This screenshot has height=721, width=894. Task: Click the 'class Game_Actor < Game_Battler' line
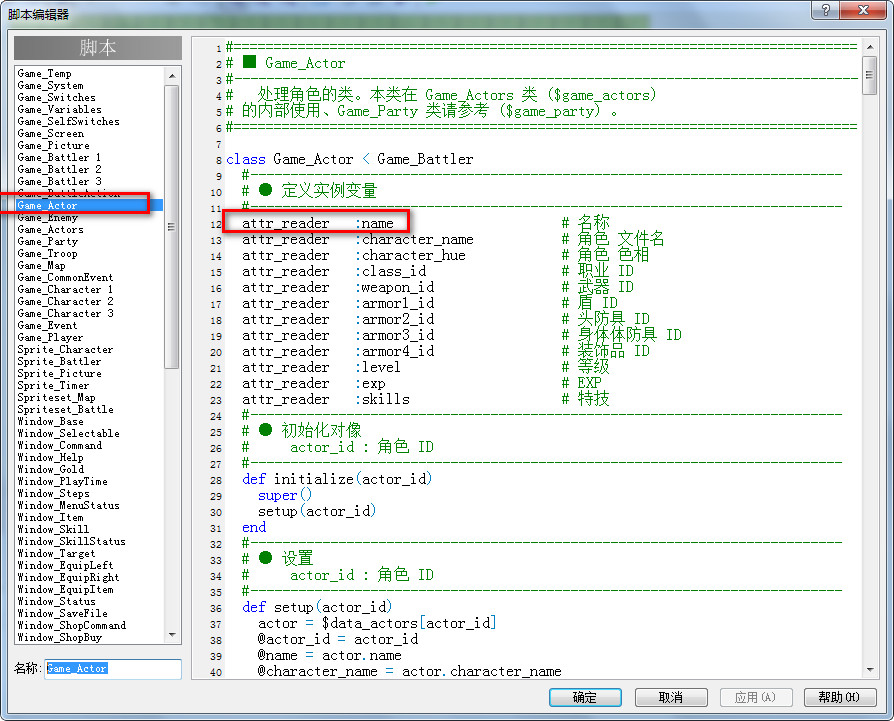tap(350, 159)
